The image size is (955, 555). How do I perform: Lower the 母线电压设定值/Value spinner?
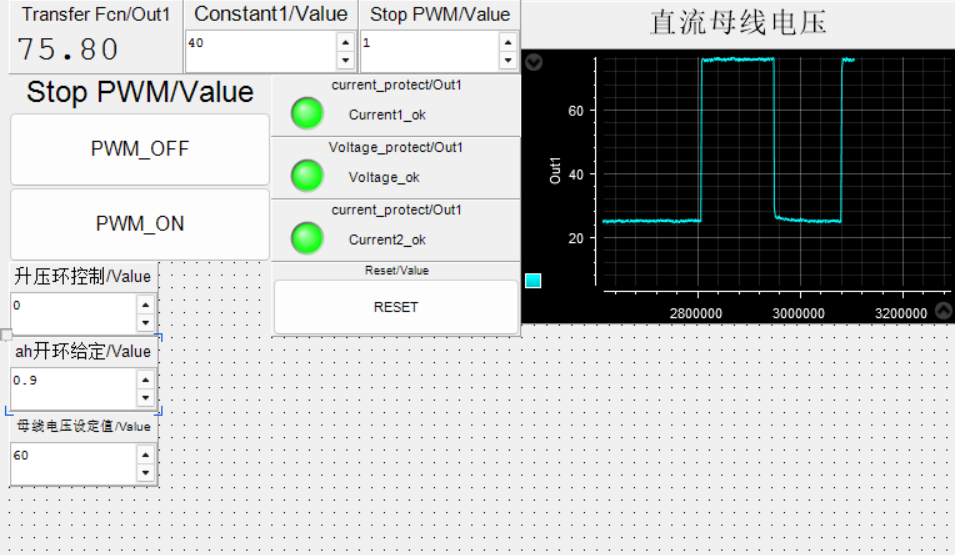click(146, 473)
